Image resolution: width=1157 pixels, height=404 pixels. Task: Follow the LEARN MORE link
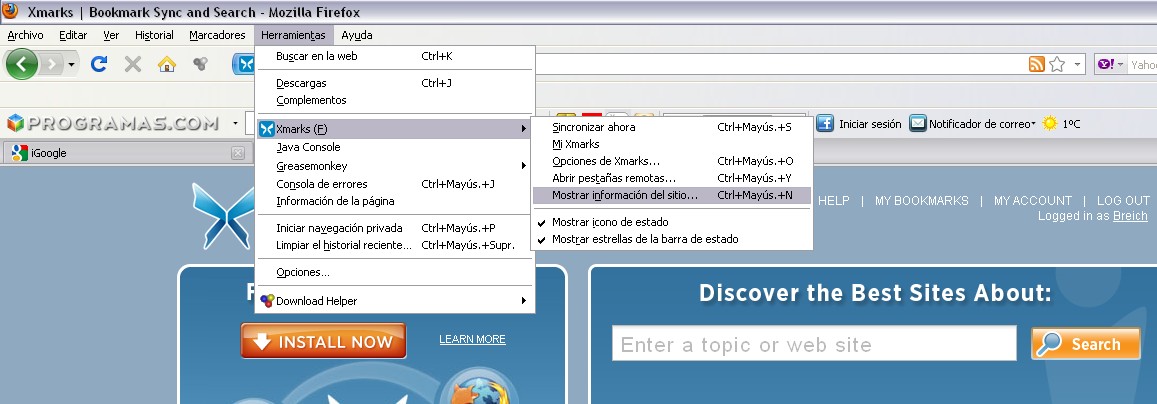click(x=472, y=339)
